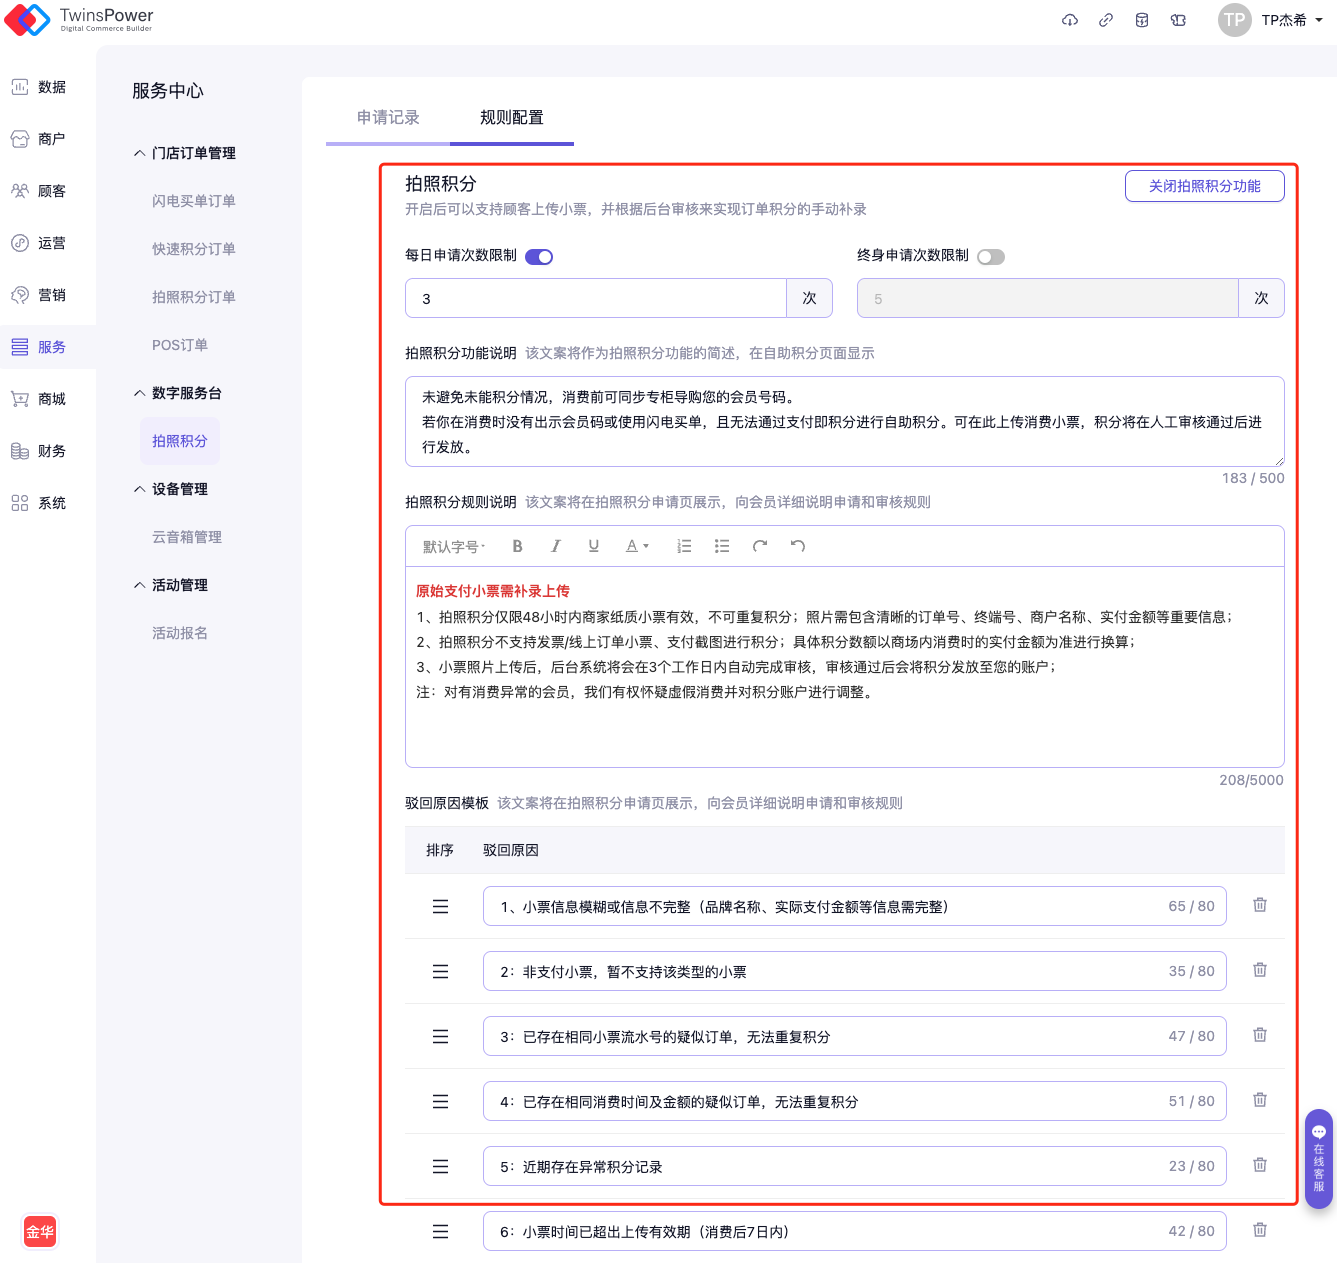Insert an ordered numbered list
The image size is (1337, 1263).
click(x=684, y=546)
